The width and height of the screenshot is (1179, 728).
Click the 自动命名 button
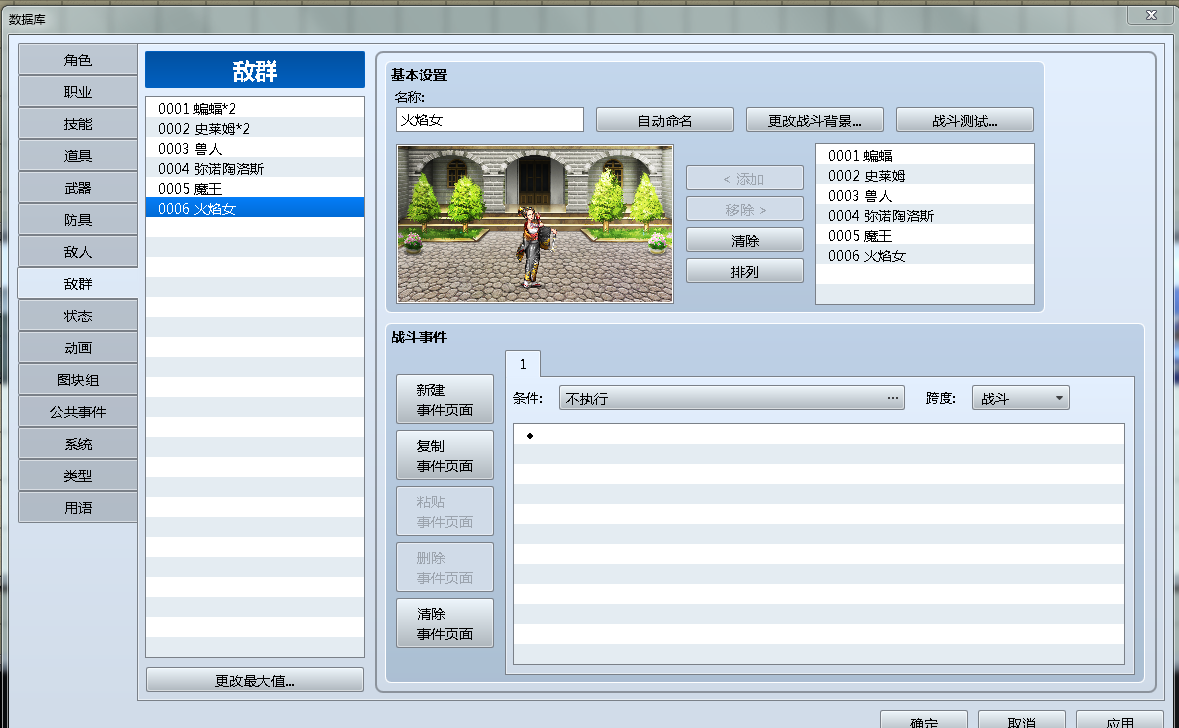[x=665, y=120]
